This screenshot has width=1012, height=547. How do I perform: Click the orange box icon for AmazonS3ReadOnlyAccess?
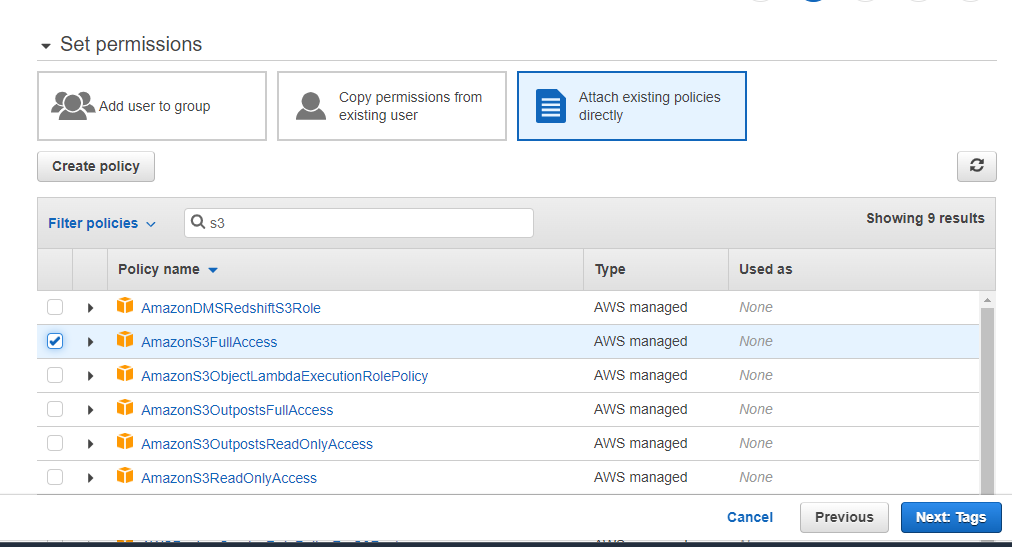tap(125, 476)
